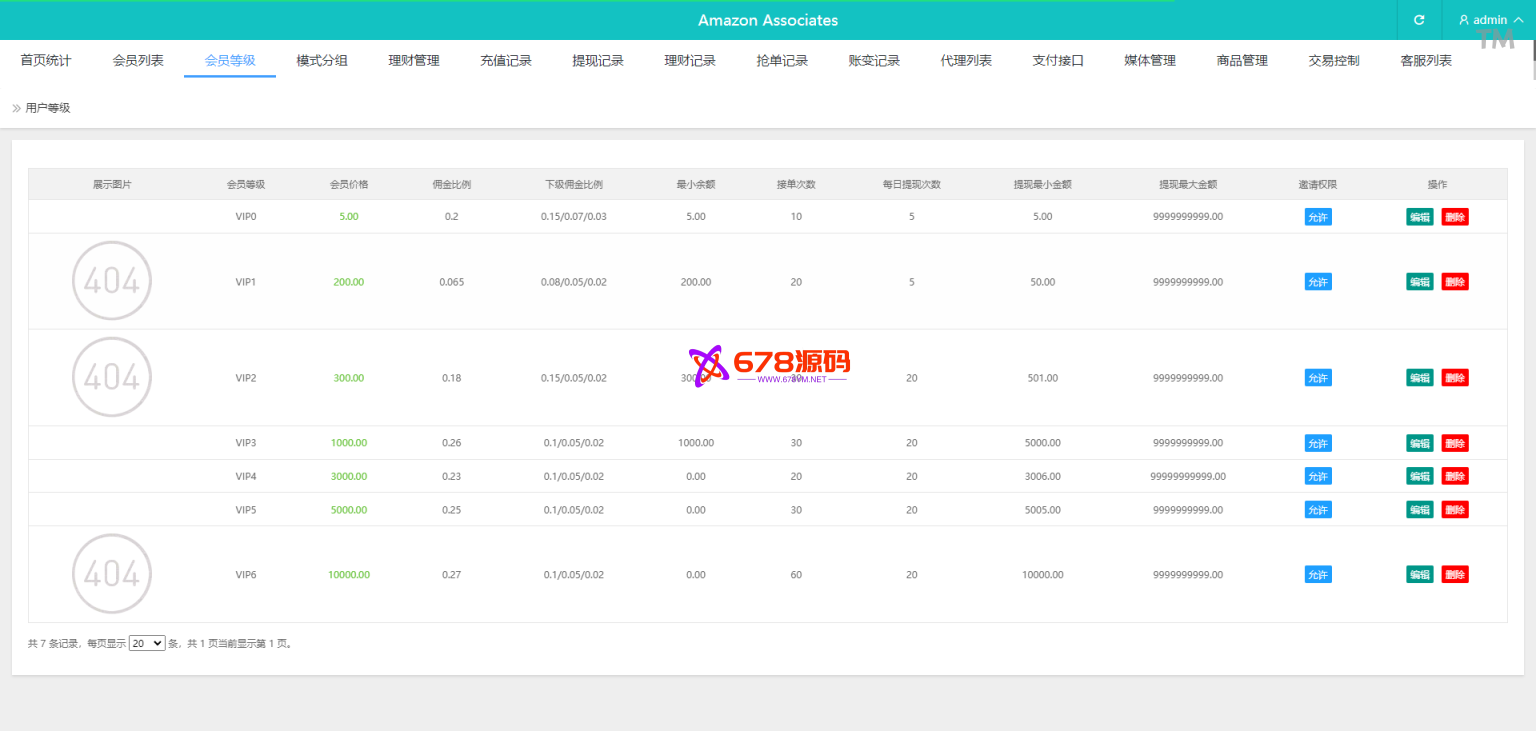Open the 商品管理 tab
This screenshot has height=731, width=1536.
(x=1242, y=61)
